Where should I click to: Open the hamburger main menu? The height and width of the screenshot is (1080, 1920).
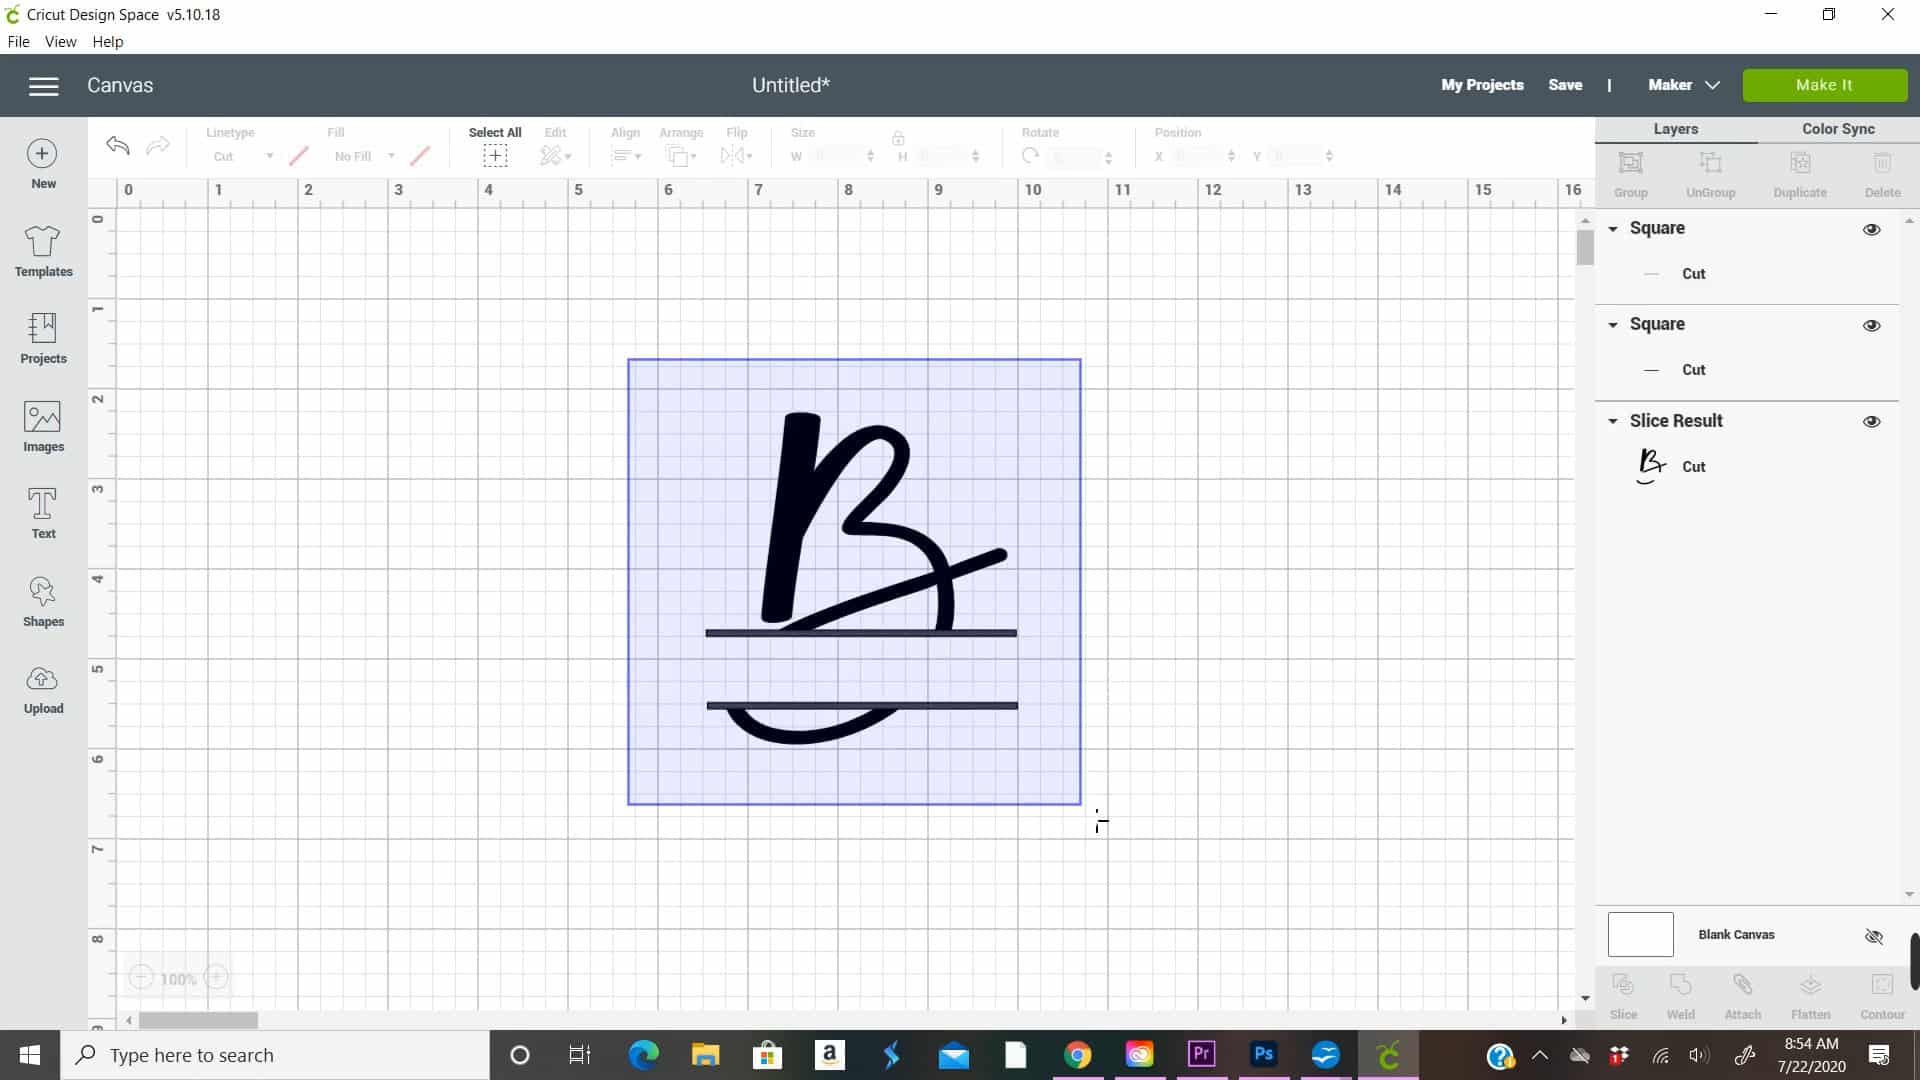[x=43, y=86]
